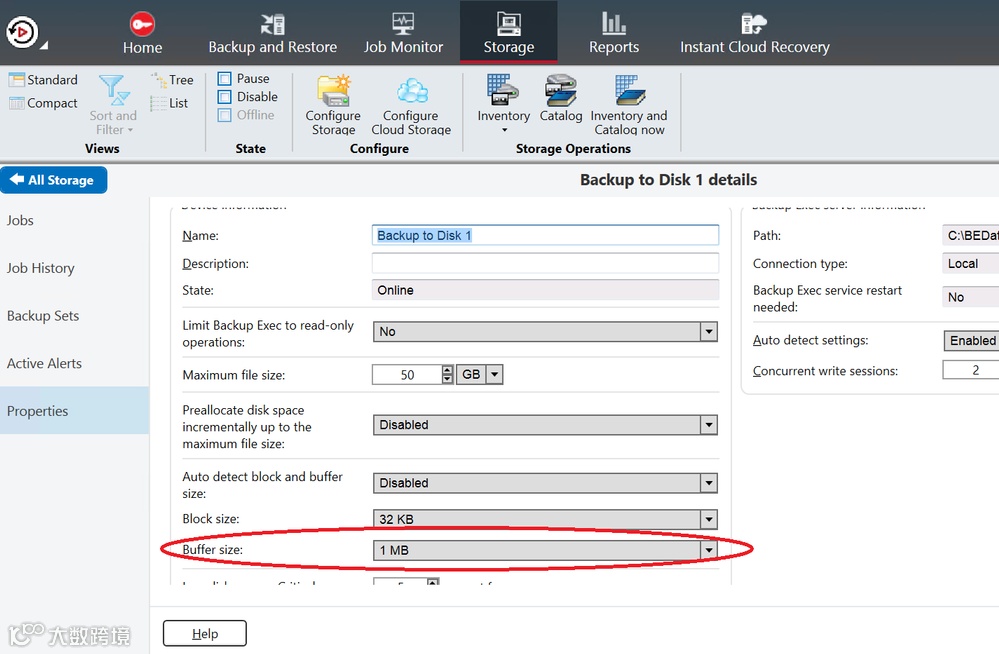The height and width of the screenshot is (654, 999).
Task: Run Inventory and Catalog now
Action: 629,105
